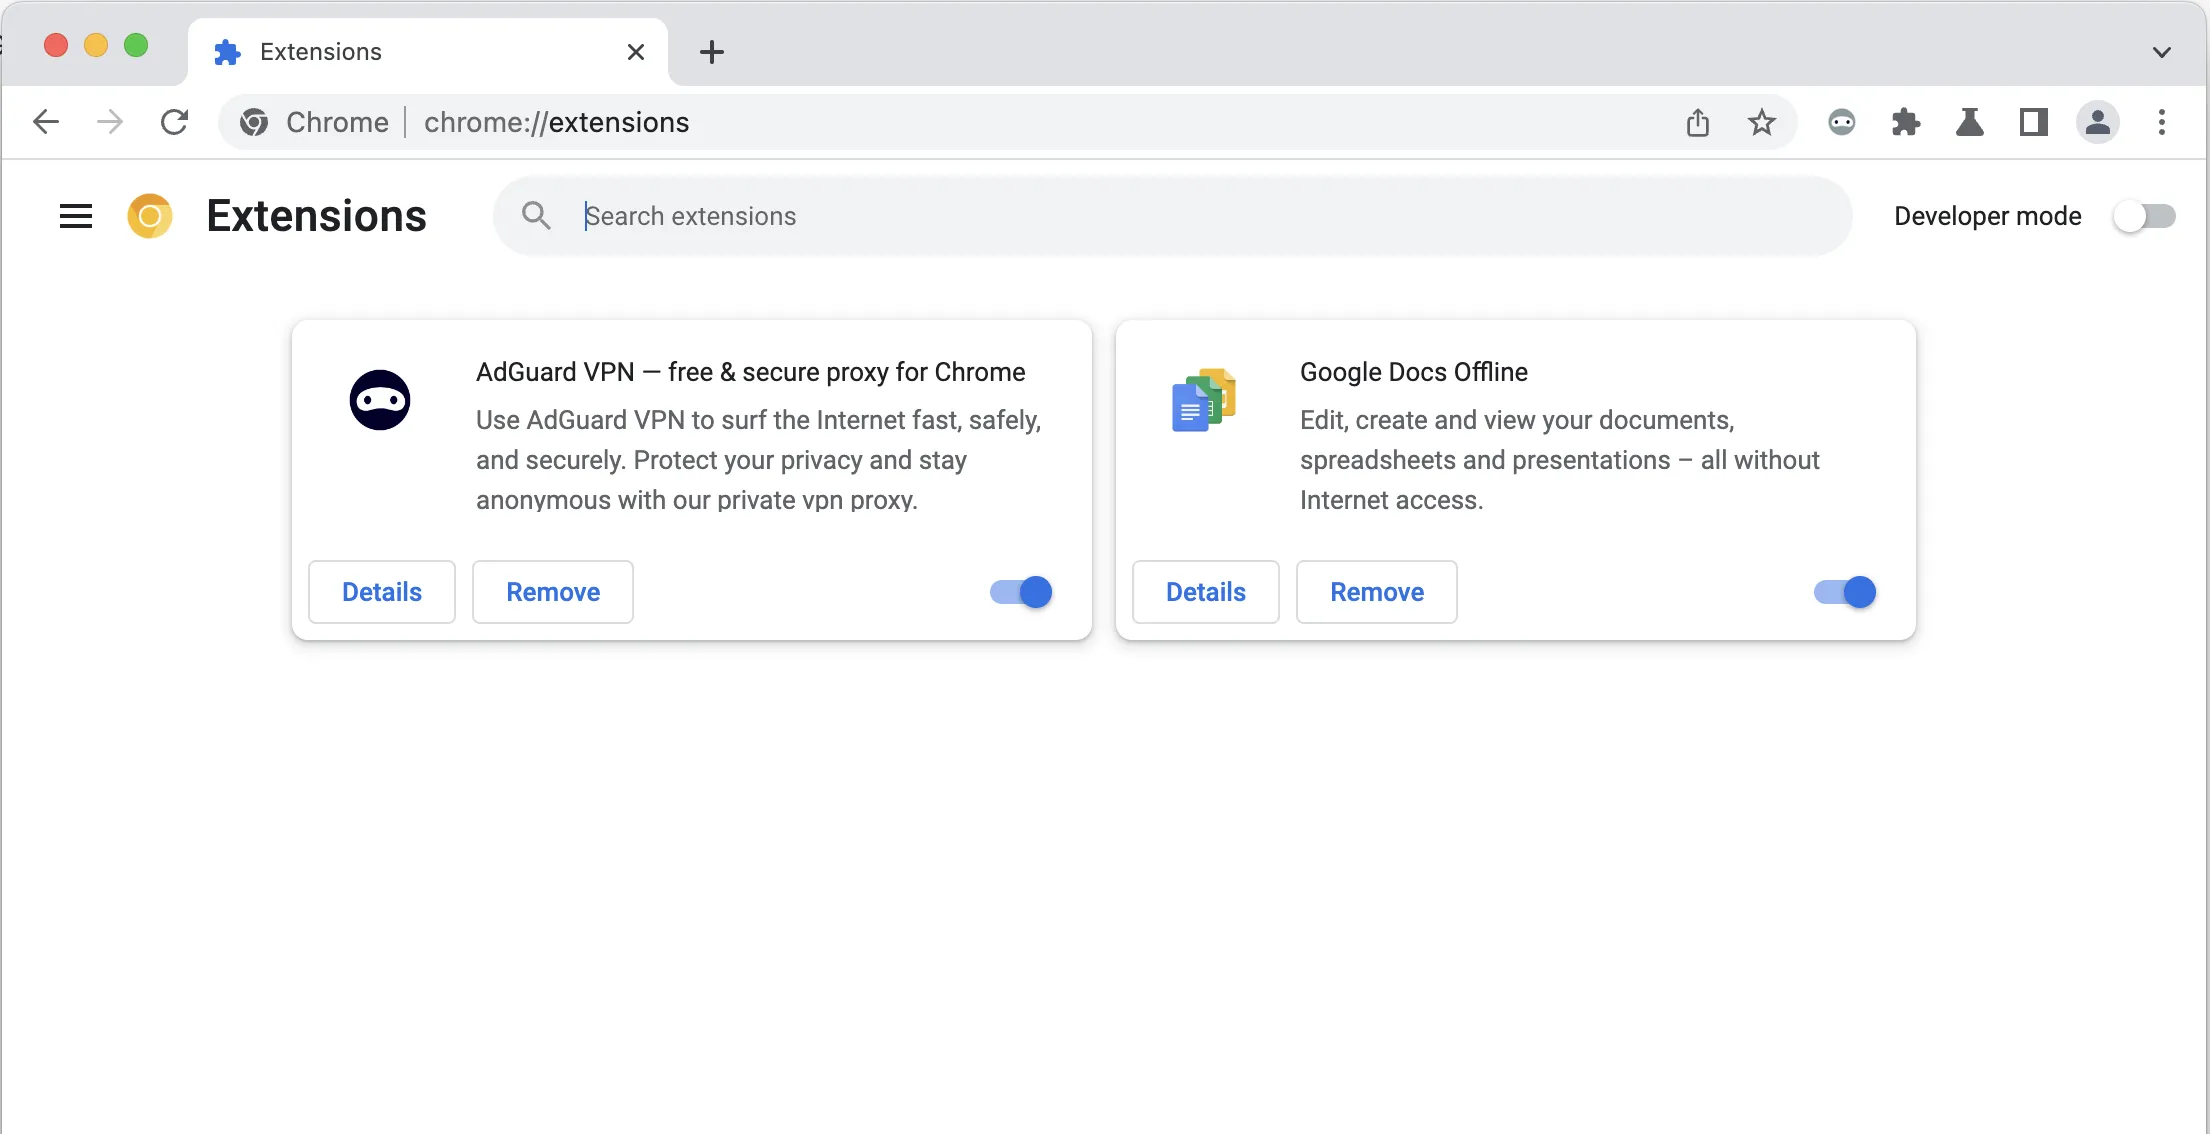Go back with the browser back arrow

46,122
